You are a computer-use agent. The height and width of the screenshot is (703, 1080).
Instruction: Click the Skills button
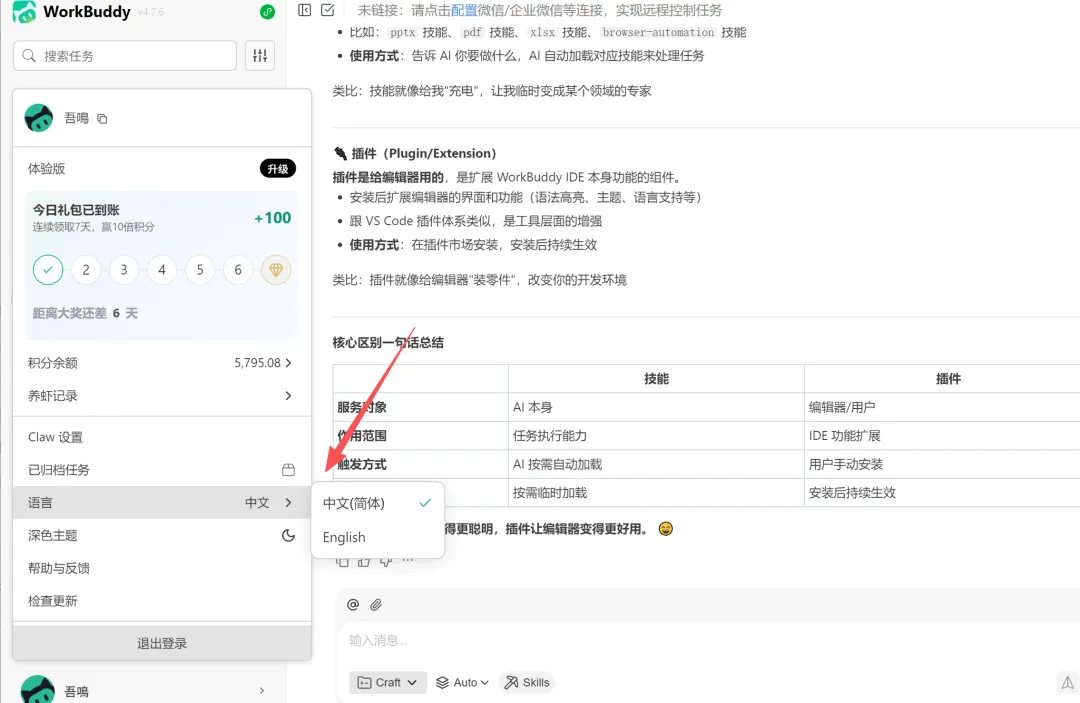point(527,682)
